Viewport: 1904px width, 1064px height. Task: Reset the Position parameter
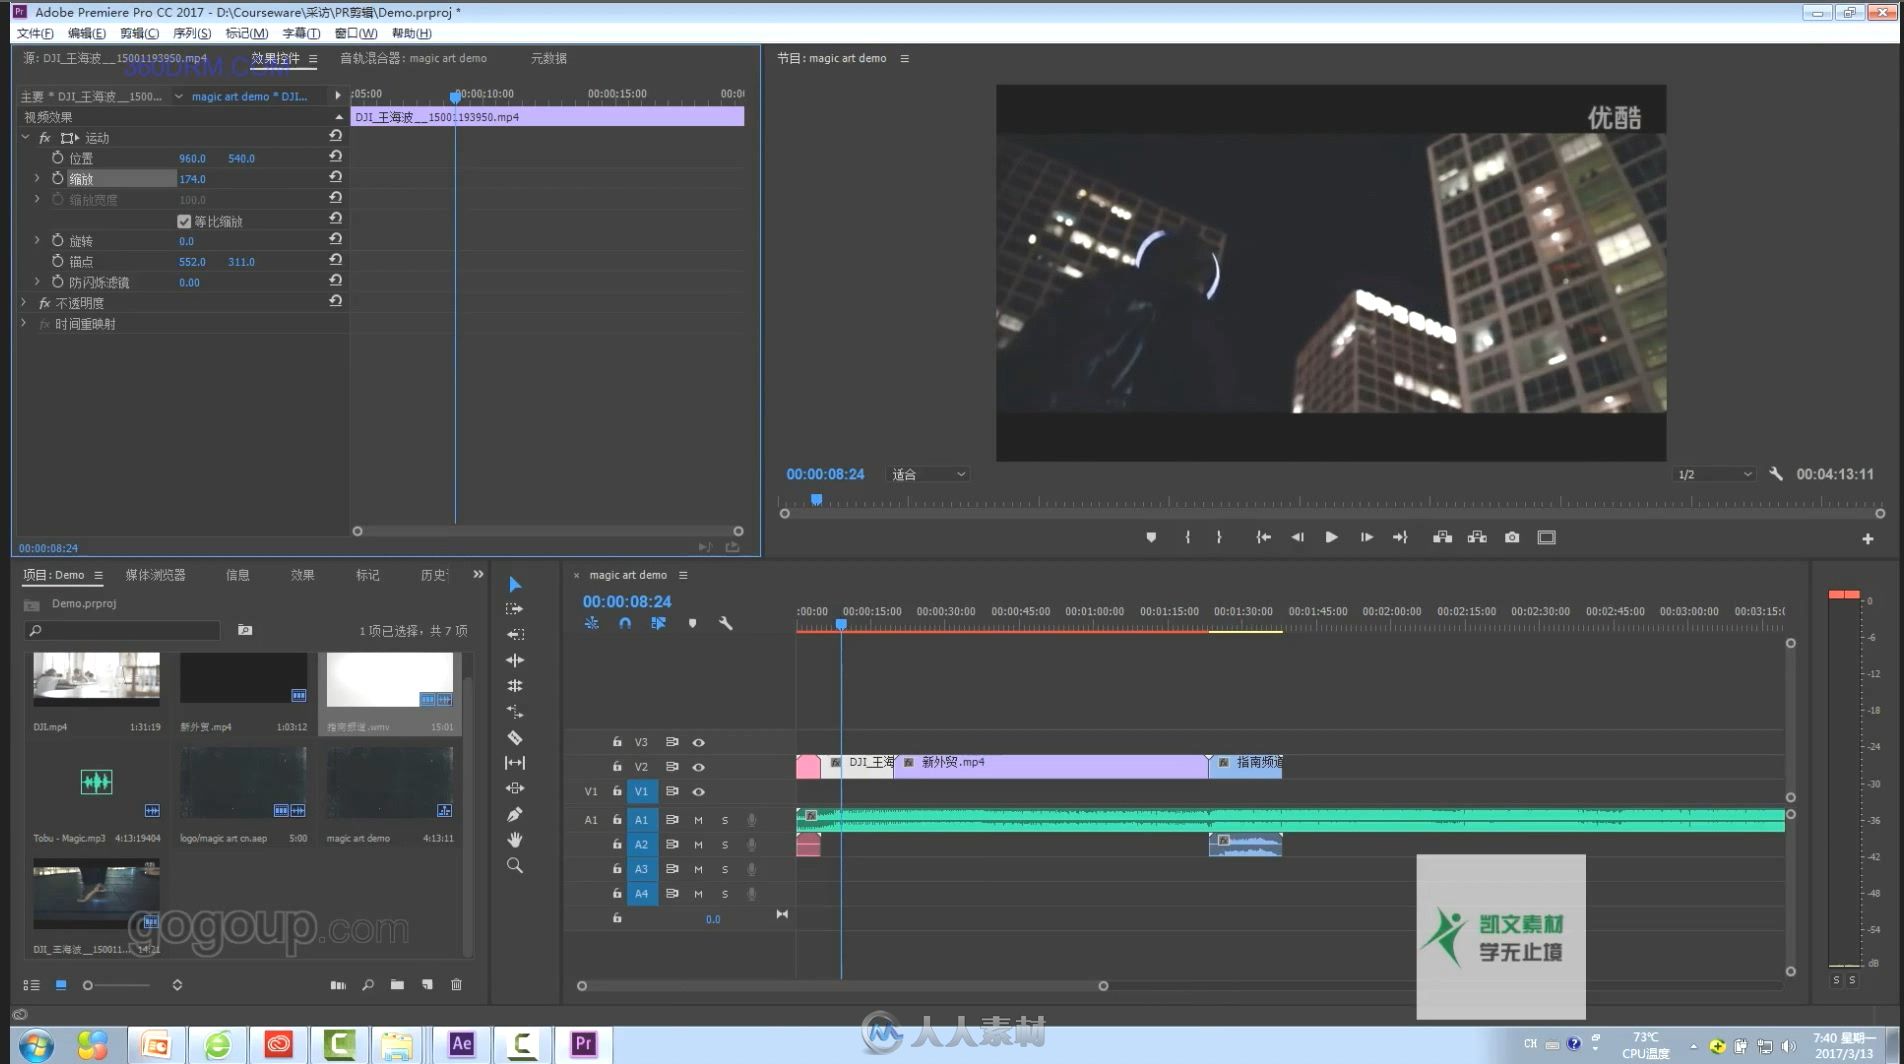coord(335,157)
